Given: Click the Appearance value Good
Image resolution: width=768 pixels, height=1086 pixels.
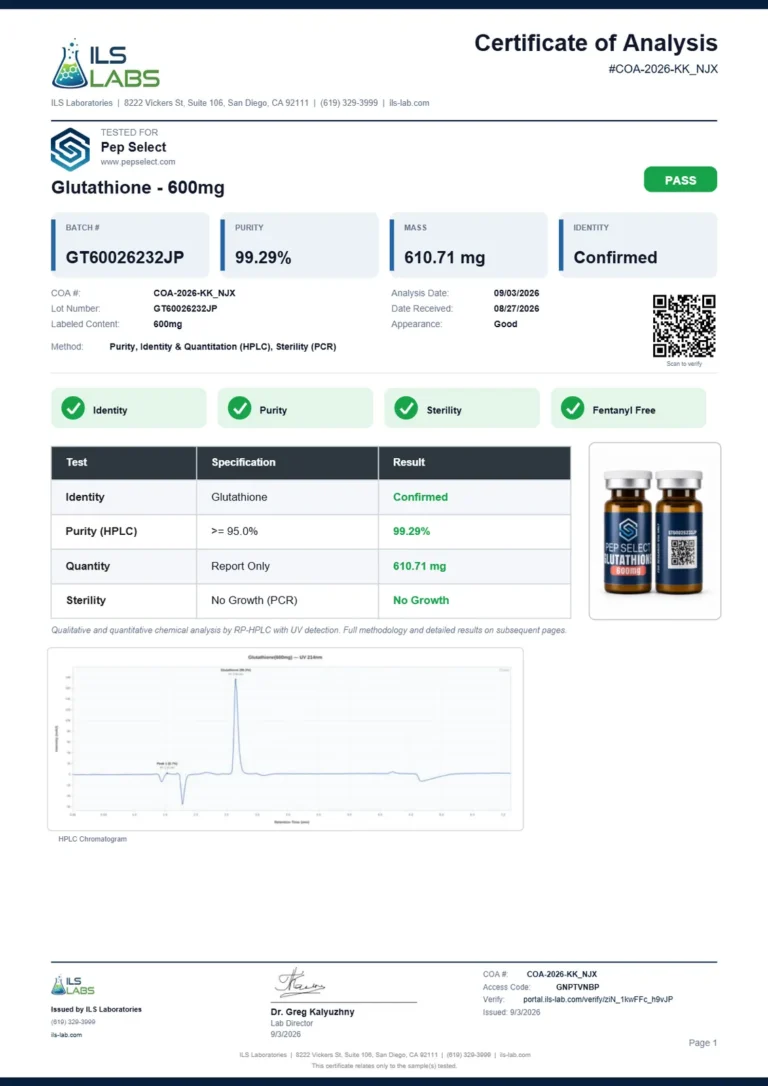Looking at the screenshot, I should click(x=506, y=324).
